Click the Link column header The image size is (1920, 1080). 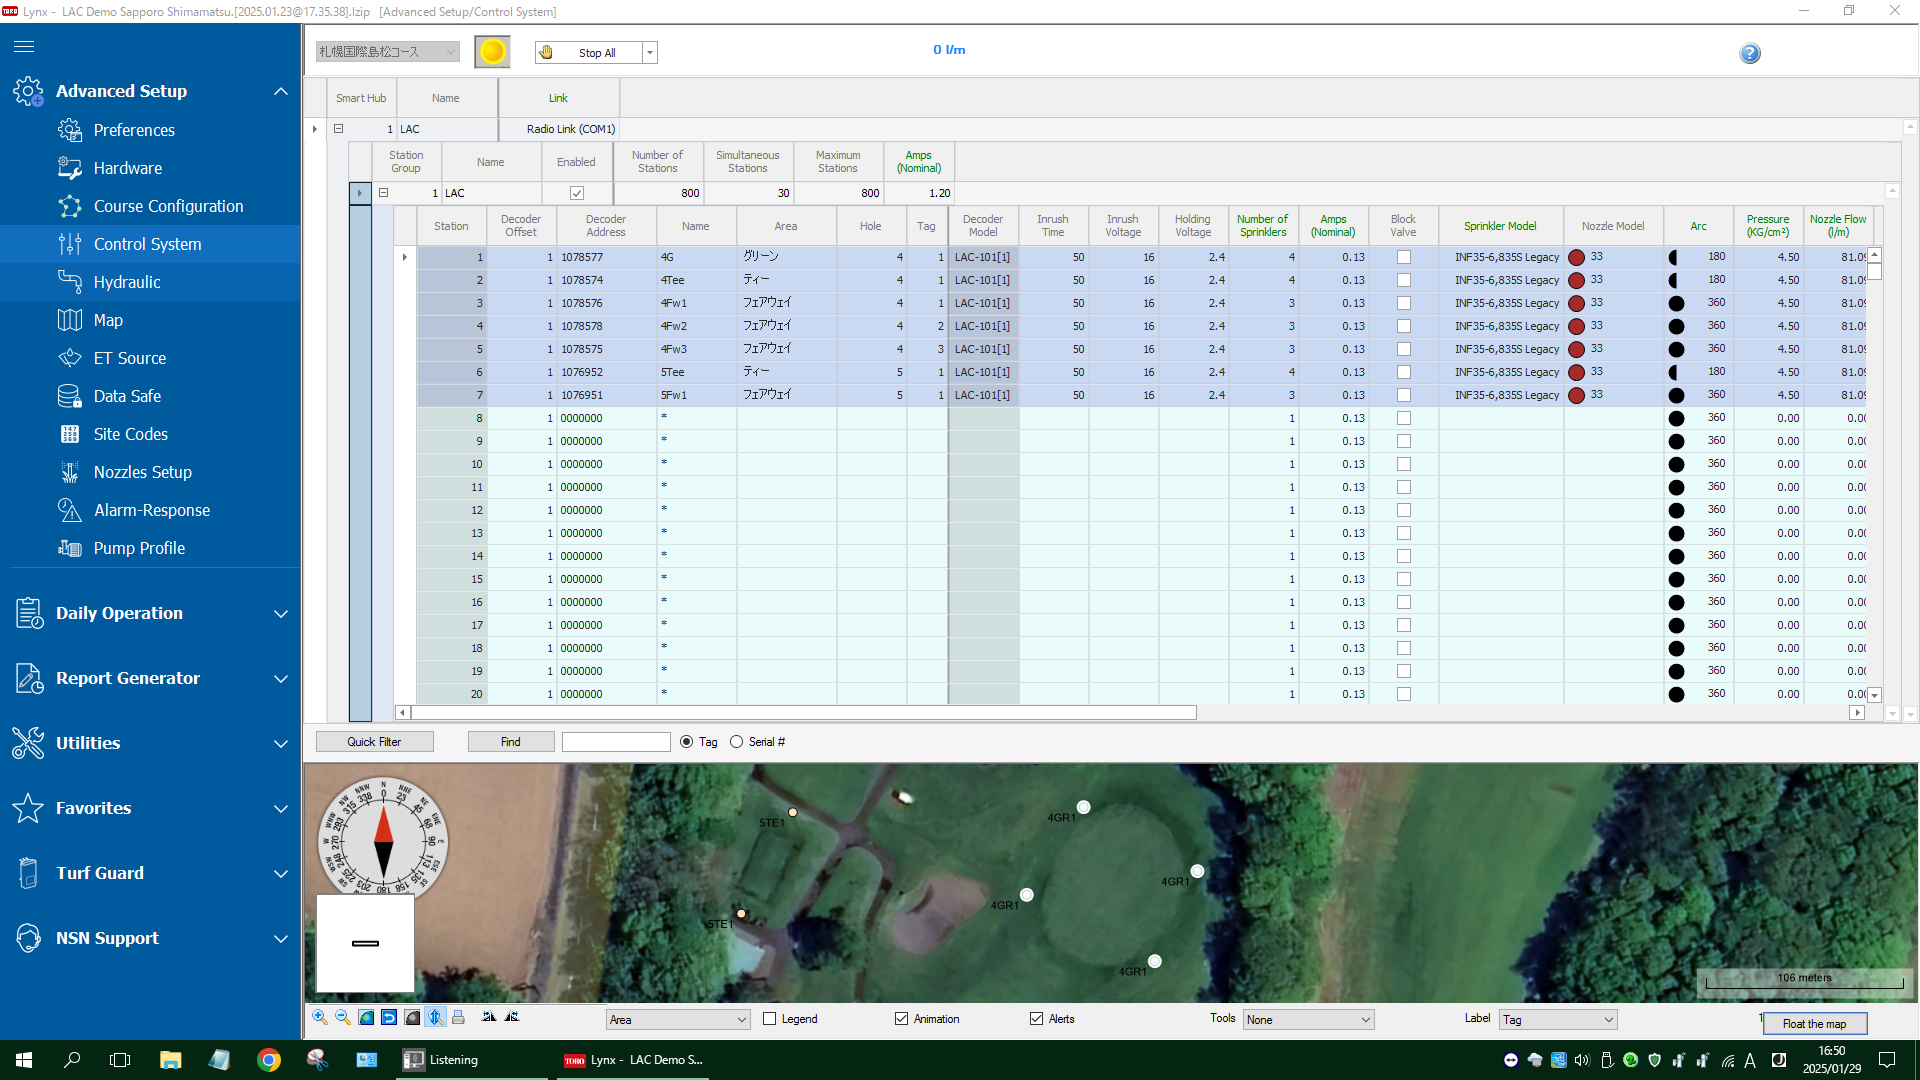click(558, 98)
